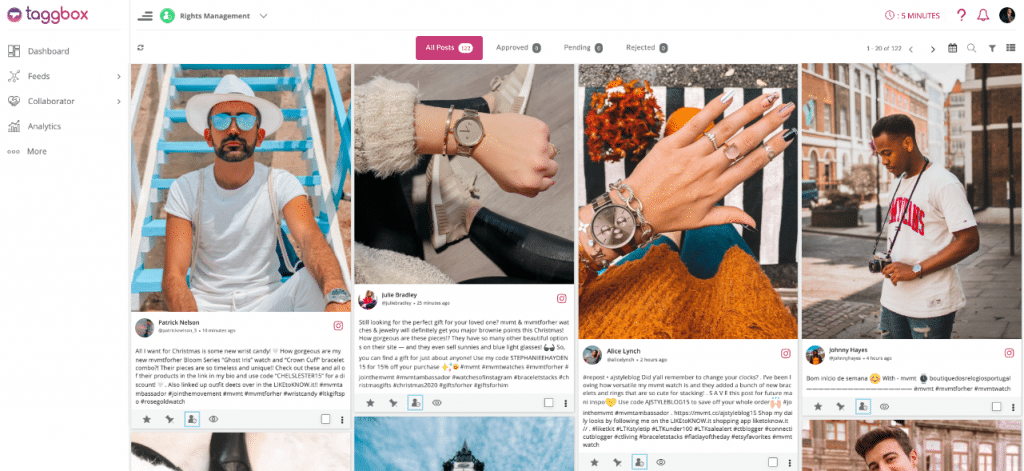Viewport: 1024px width, 471px height.
Task: Open Alice Lynch's post image
Action: click(688, 201)
